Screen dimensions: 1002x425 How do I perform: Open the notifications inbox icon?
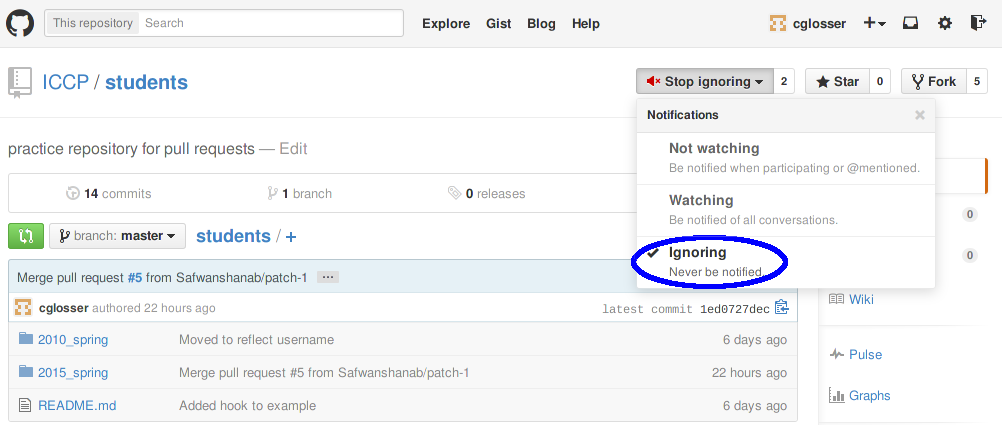point(911,24)
